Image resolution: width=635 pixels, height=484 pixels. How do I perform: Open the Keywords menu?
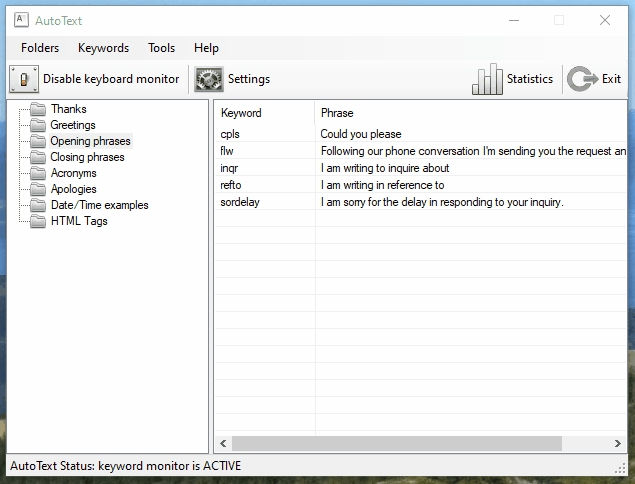click(103, 48)
